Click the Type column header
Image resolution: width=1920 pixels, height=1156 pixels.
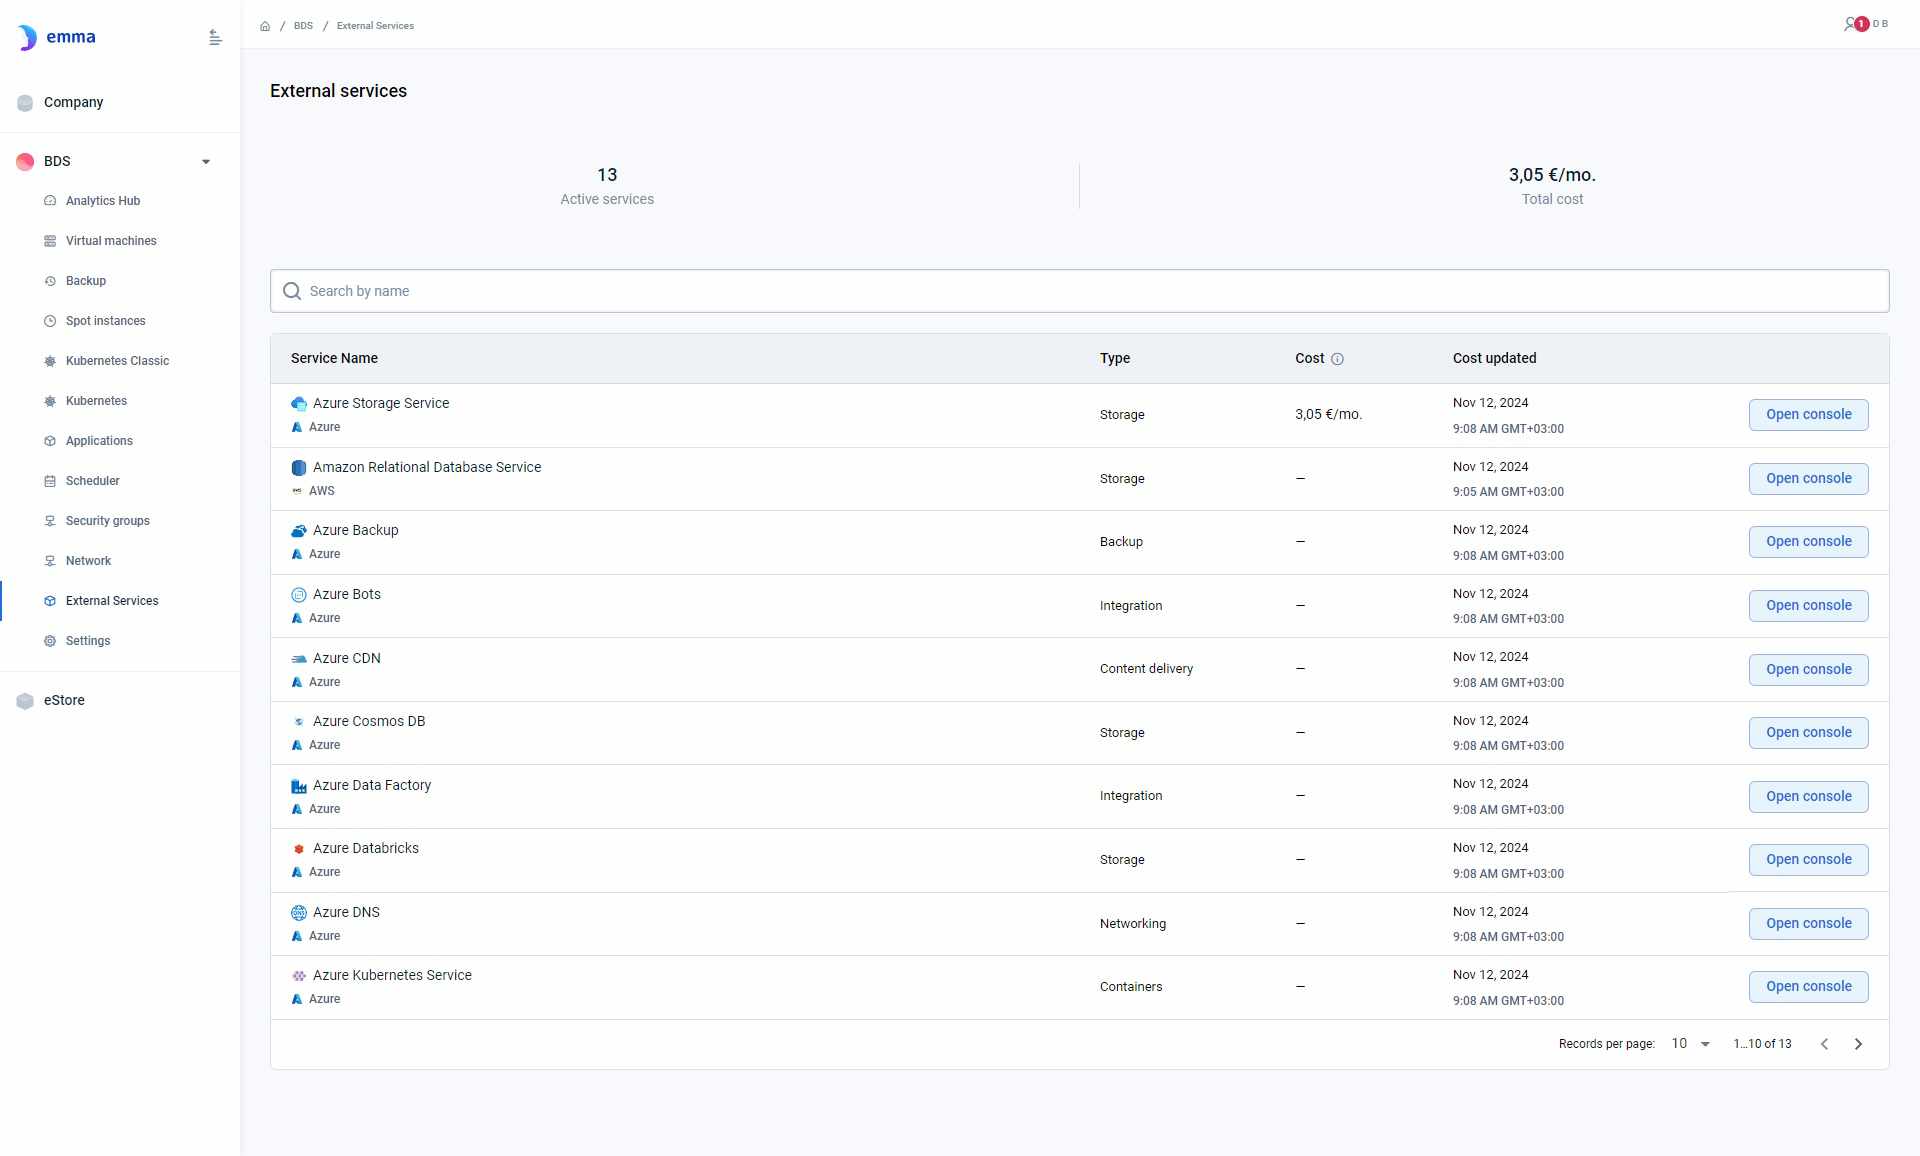1115,359
